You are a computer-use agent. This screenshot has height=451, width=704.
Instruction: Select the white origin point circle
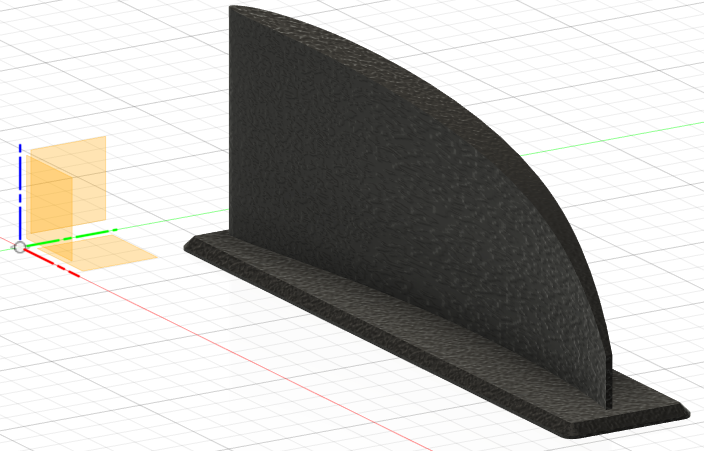[20, 247]
